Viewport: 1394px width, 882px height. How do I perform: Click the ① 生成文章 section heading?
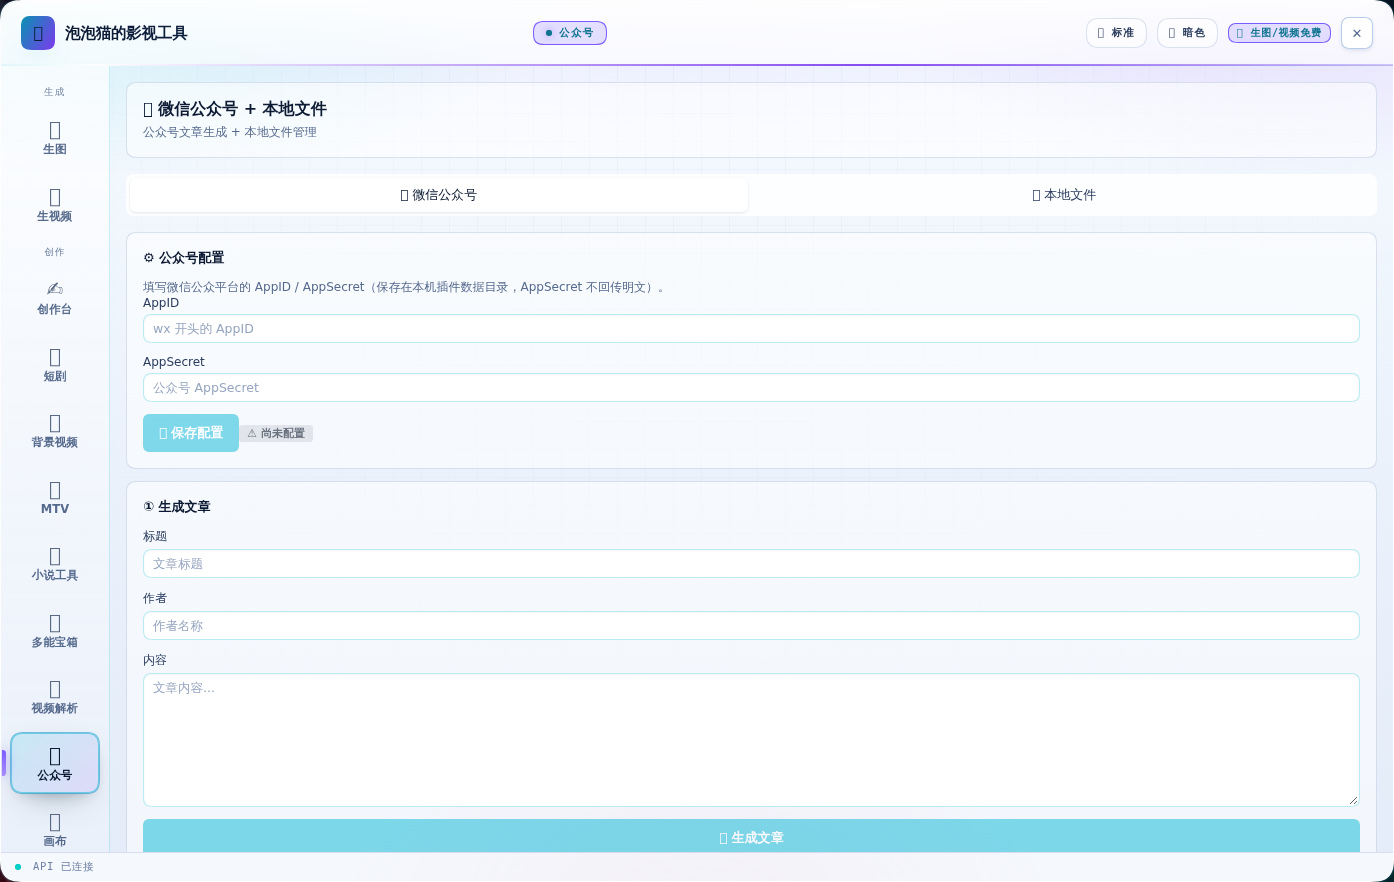[x=177, y=507]
